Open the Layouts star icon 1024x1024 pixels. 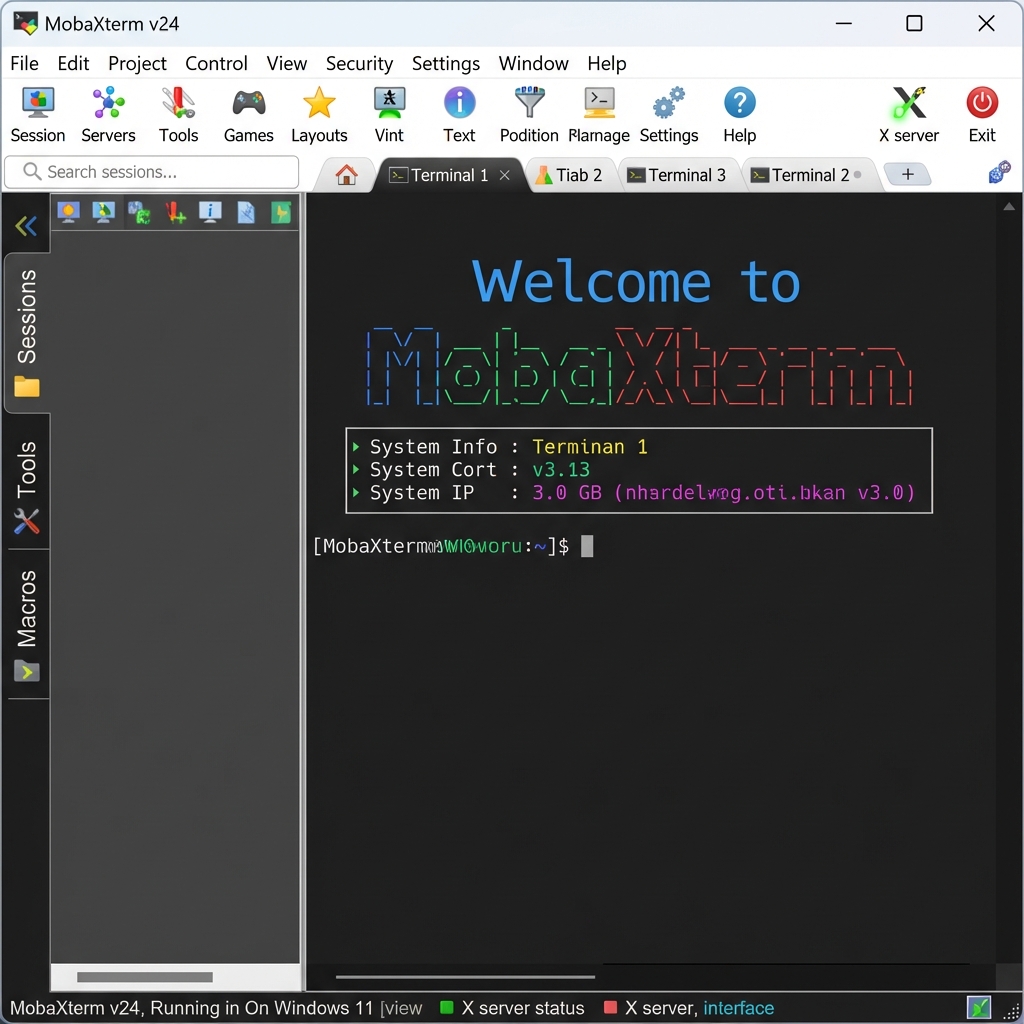click(319, 112)
